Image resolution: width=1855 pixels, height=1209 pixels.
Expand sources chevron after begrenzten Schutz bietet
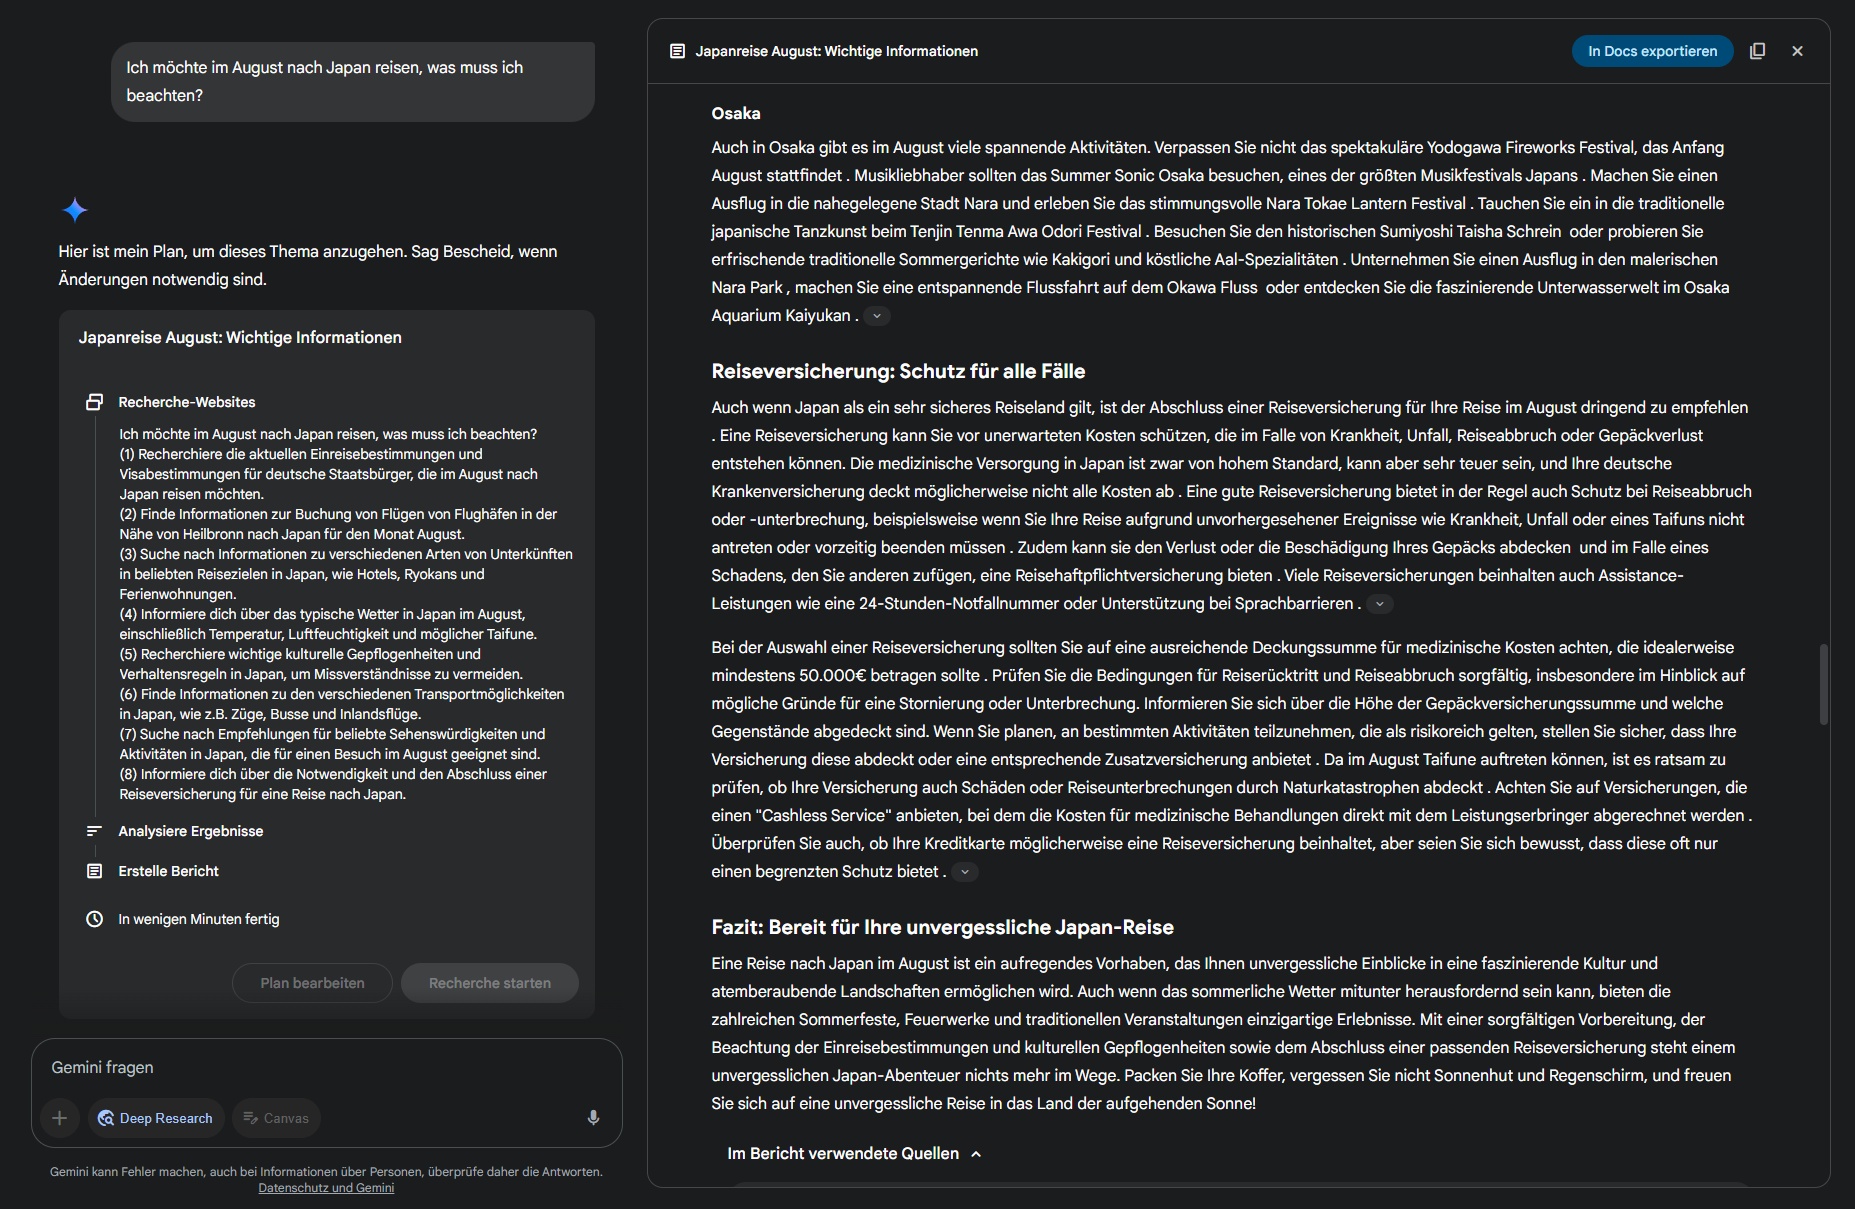[964, 872]
